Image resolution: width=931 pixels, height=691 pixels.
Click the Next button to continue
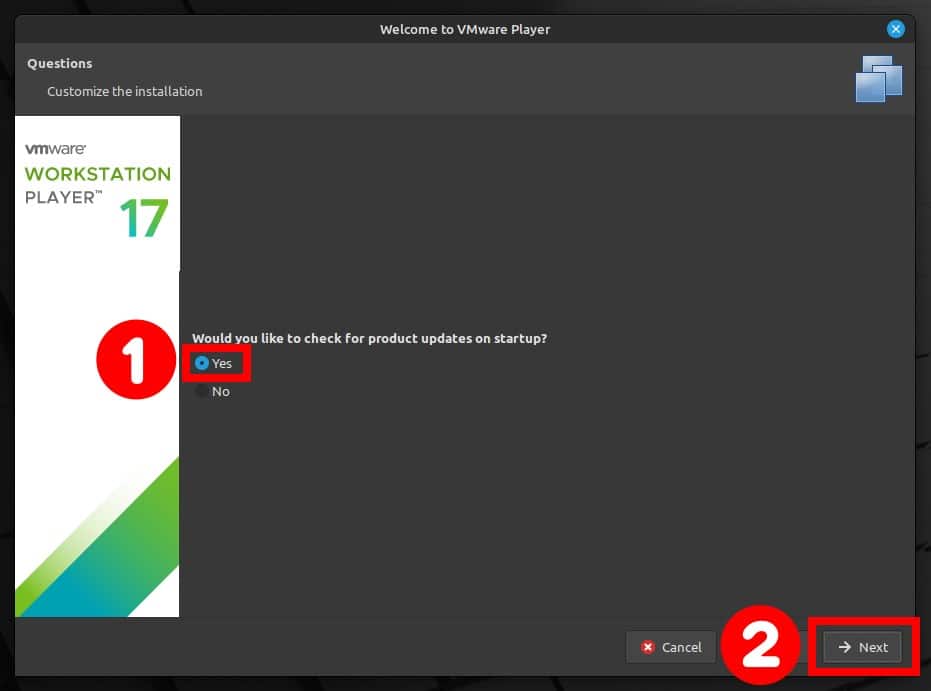[x=862, y=647]
